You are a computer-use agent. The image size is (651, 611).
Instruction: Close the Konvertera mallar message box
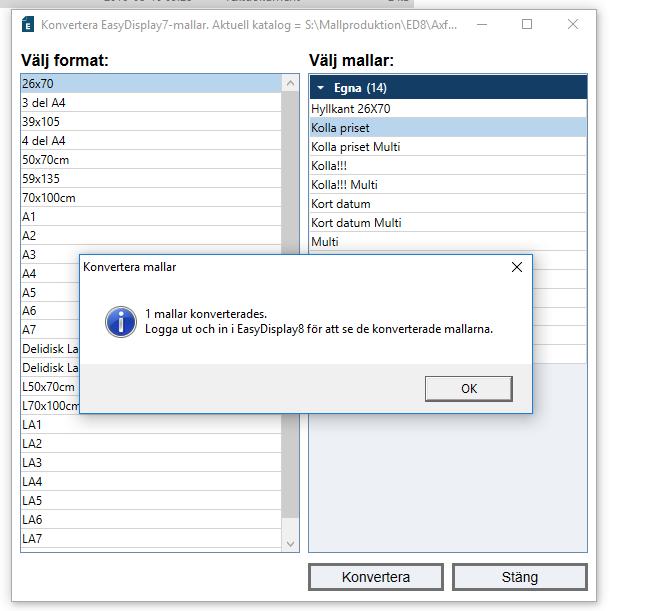coord(517,267)
